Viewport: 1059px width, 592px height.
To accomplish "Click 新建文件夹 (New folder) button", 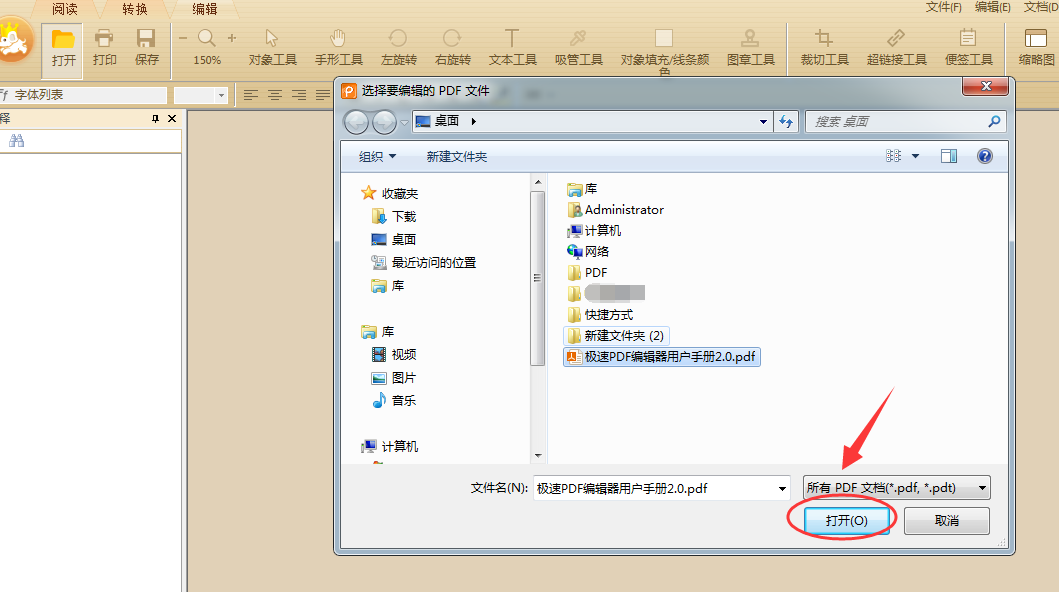I will point(457,157).
